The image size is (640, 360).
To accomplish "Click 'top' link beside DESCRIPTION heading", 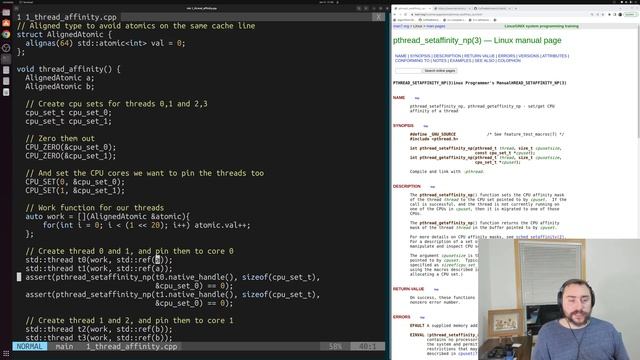I will click(x=433, y=187).
